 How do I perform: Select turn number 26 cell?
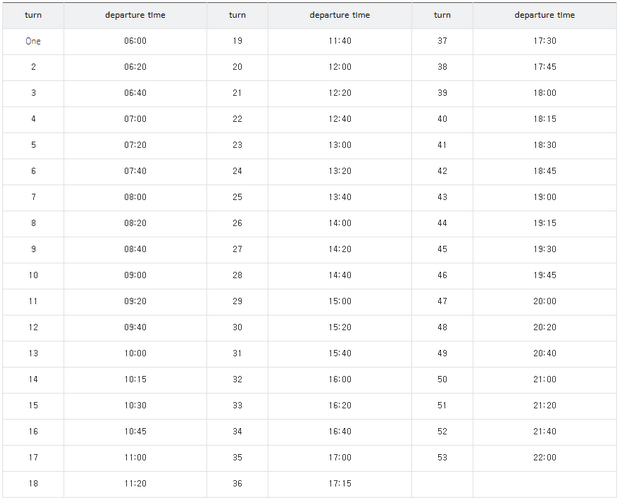237,223
